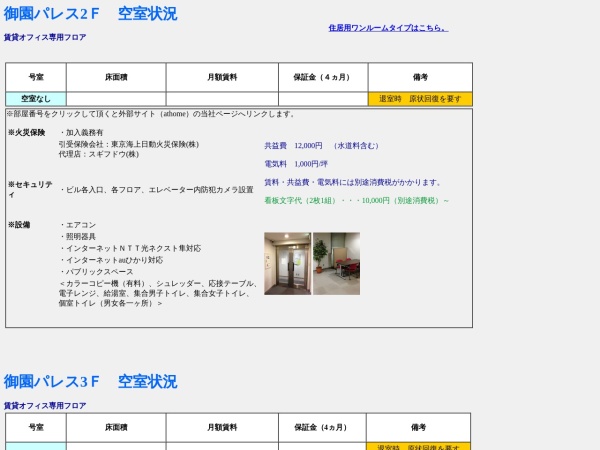This screenshot has height=450, width=600.
Task: Click the 賃貸オフィス専用フロア label under 3F heading
Action: [45, 406]
